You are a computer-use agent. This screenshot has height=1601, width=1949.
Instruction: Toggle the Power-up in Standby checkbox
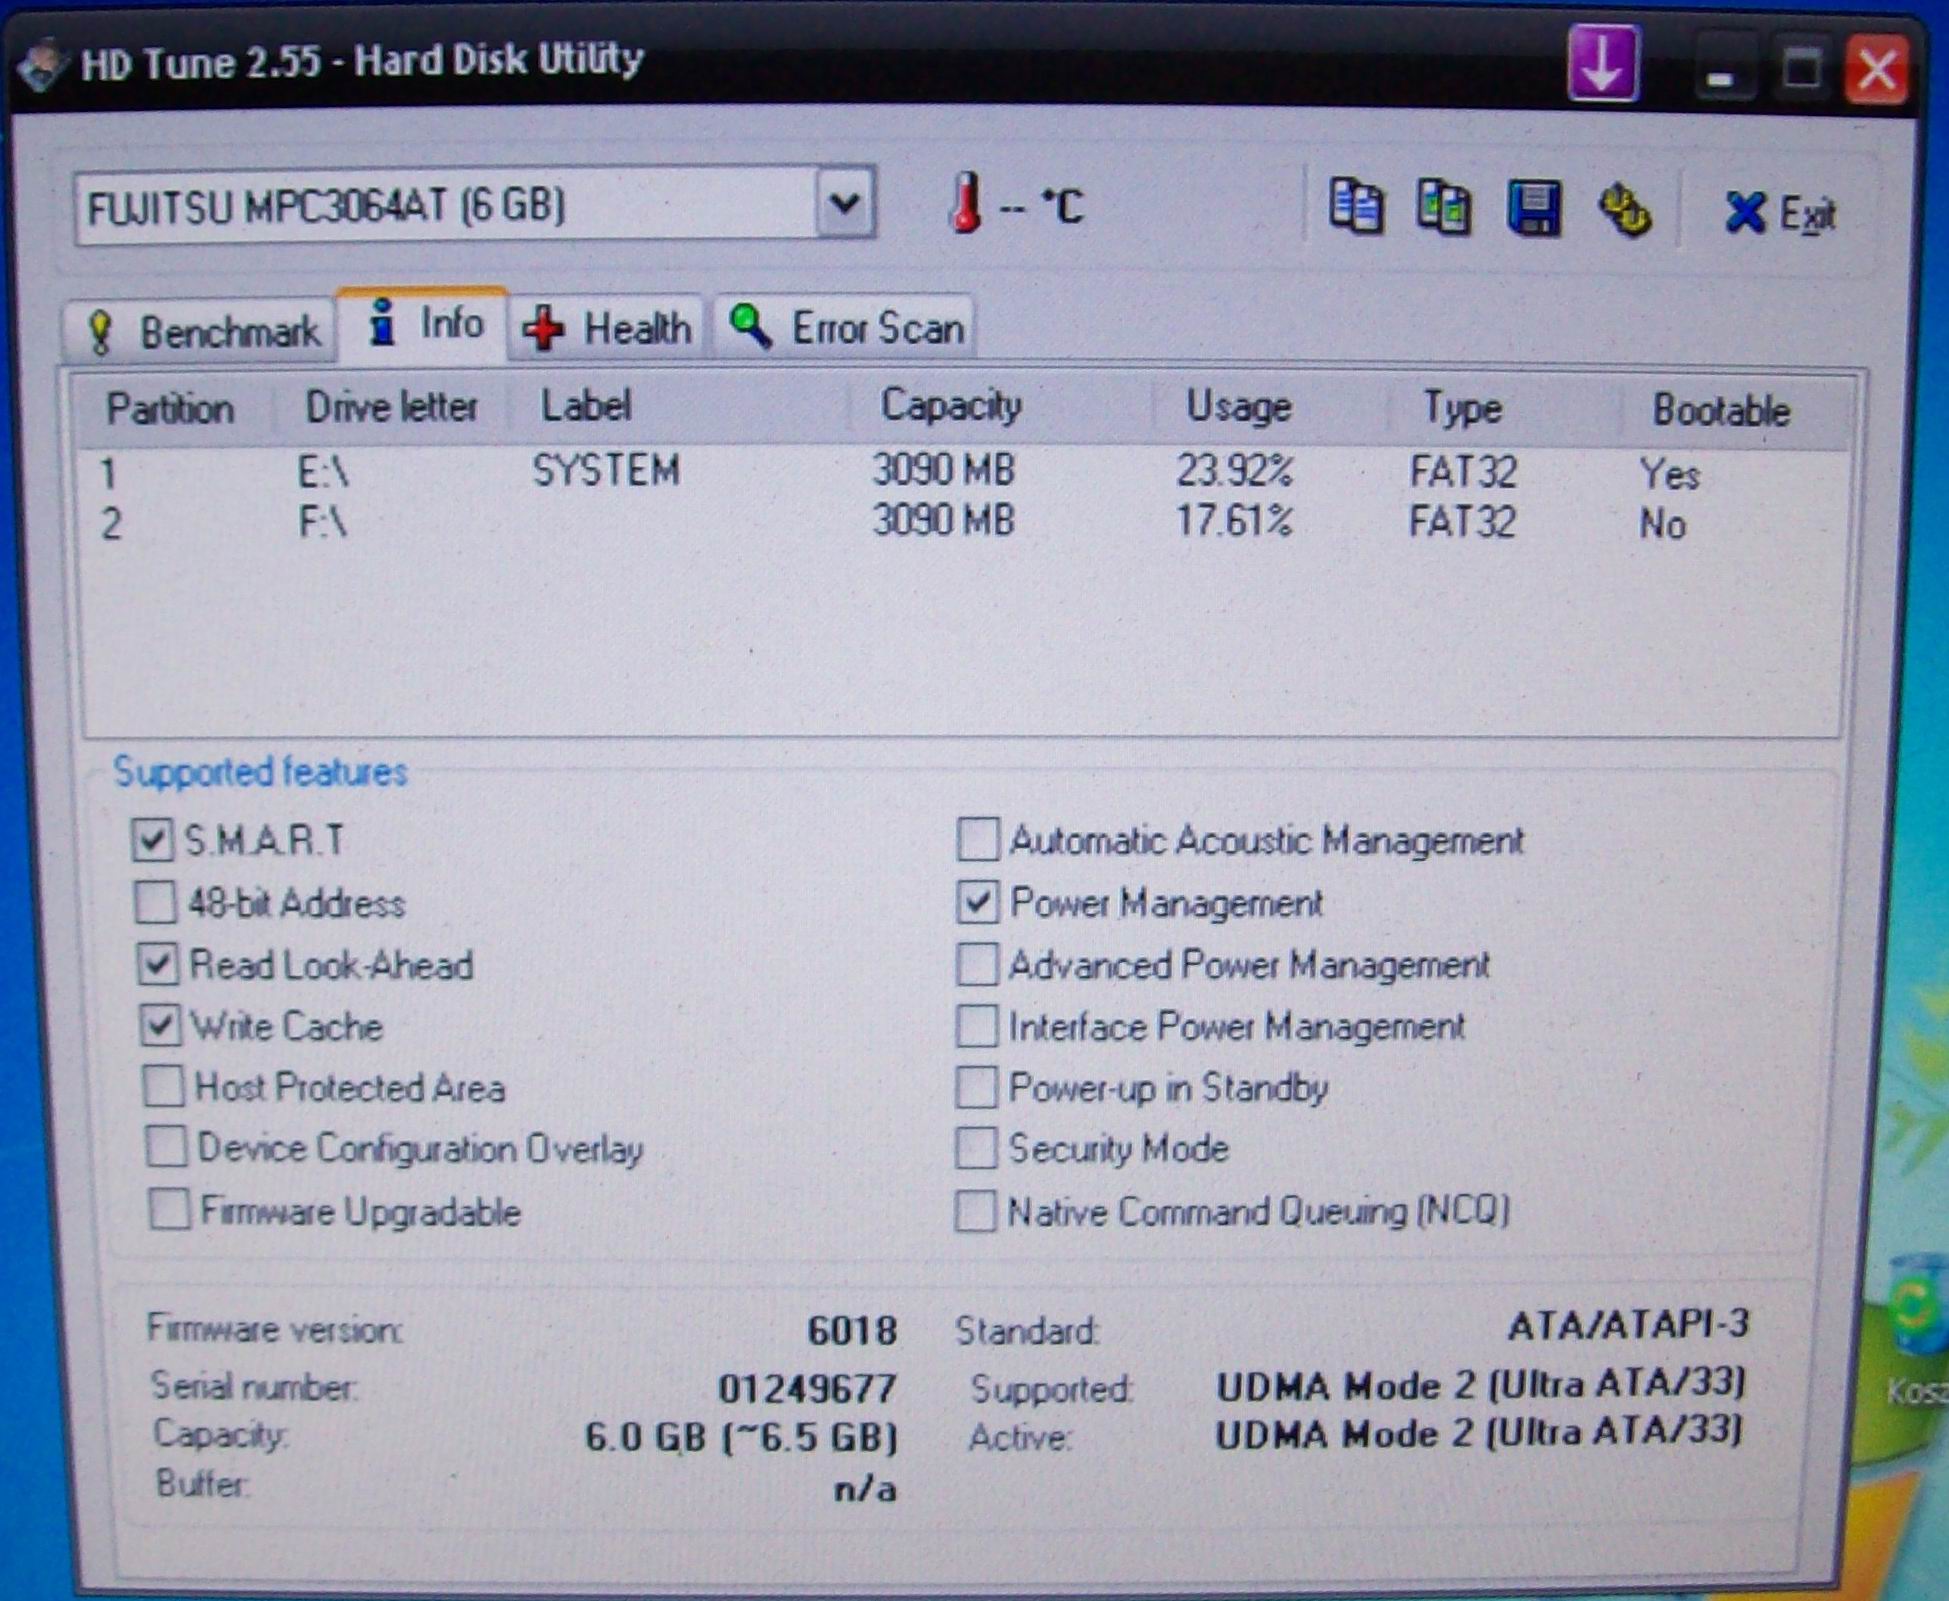pyautogui.click(x=976, y=1087)
